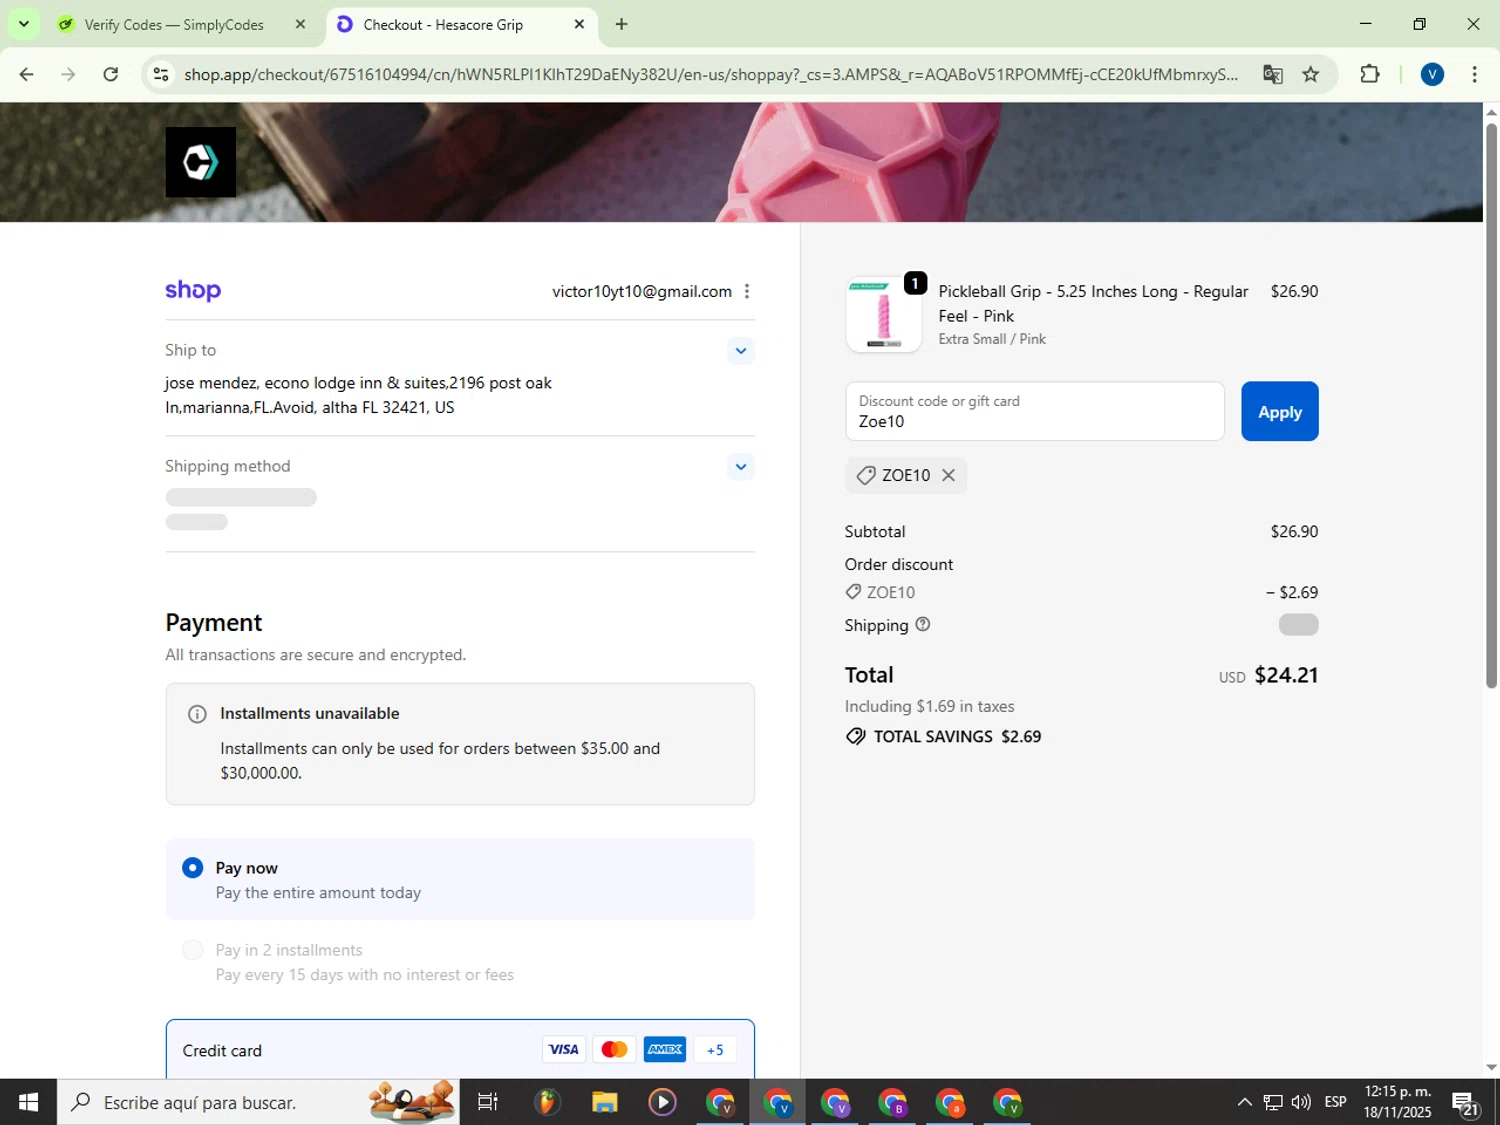Open Chrome profile V avatar
Screen dimensions: 1500x1125
click(1432, 74)
